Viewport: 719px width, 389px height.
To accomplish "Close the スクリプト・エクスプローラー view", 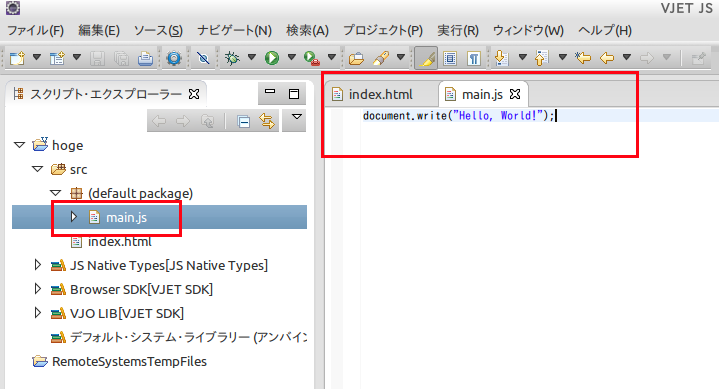I will coord(194,94).
